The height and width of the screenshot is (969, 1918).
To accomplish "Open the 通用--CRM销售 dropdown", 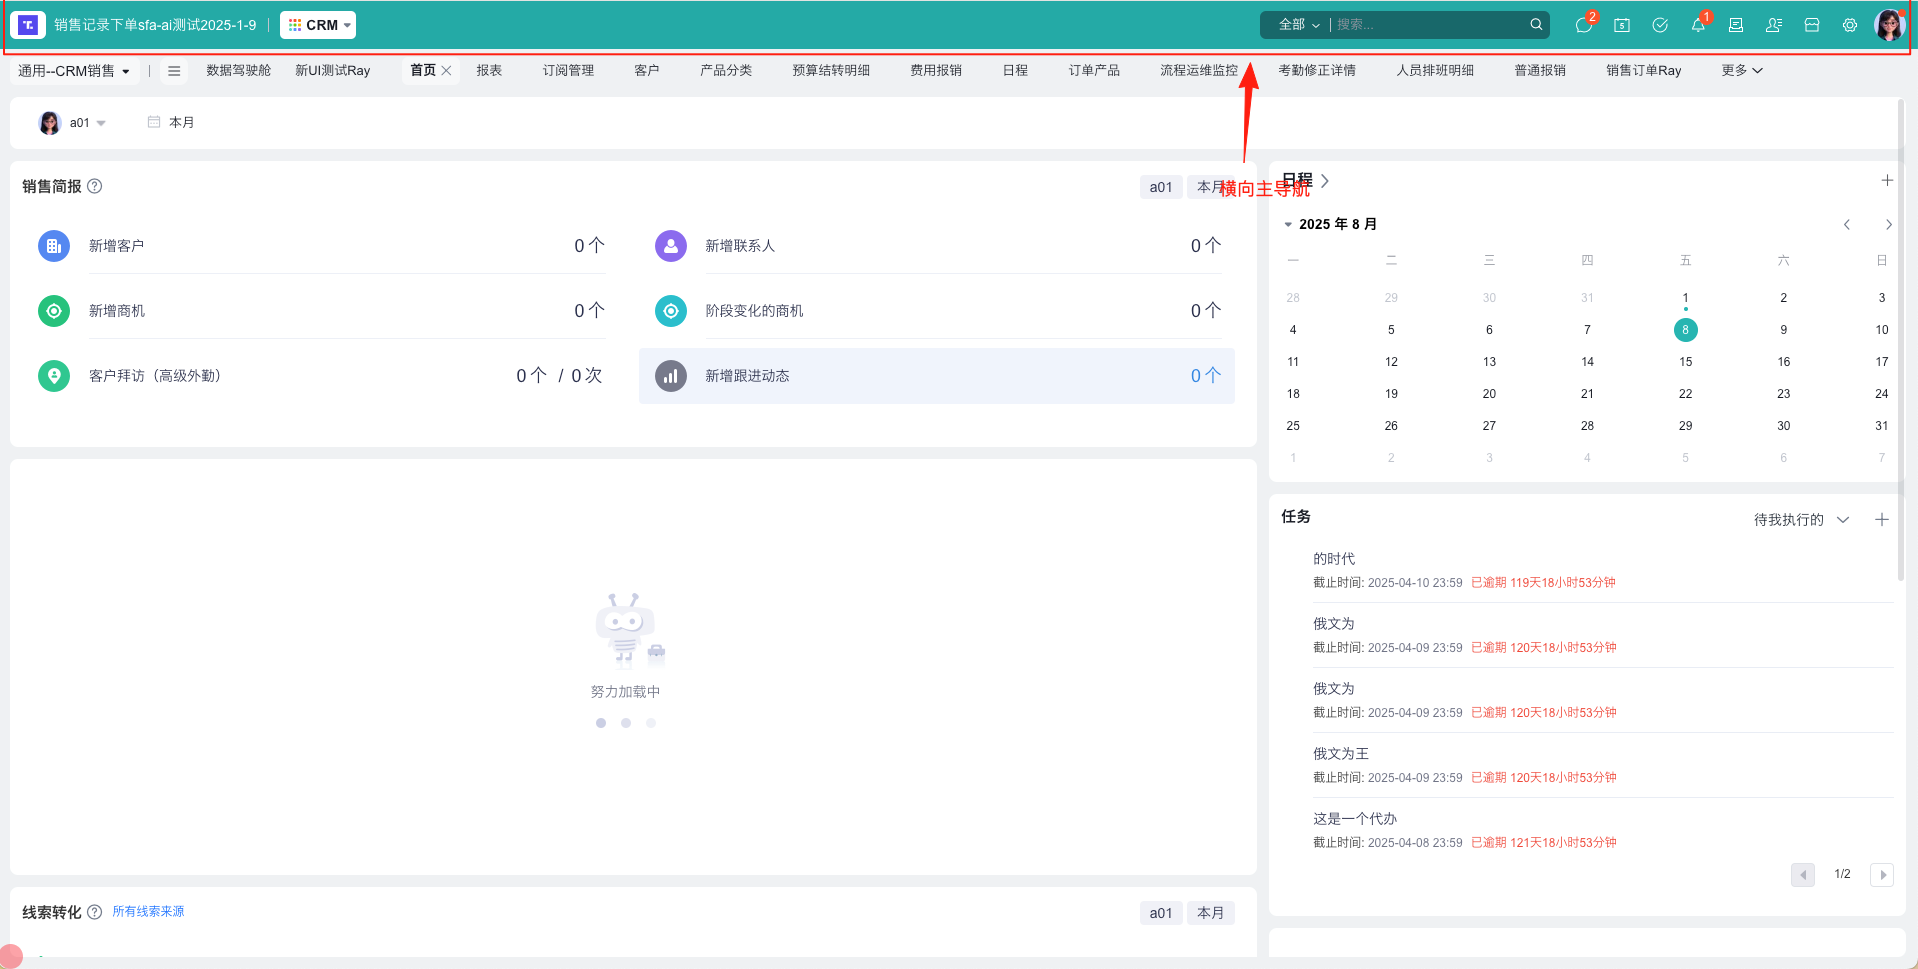I will (74, 71).
